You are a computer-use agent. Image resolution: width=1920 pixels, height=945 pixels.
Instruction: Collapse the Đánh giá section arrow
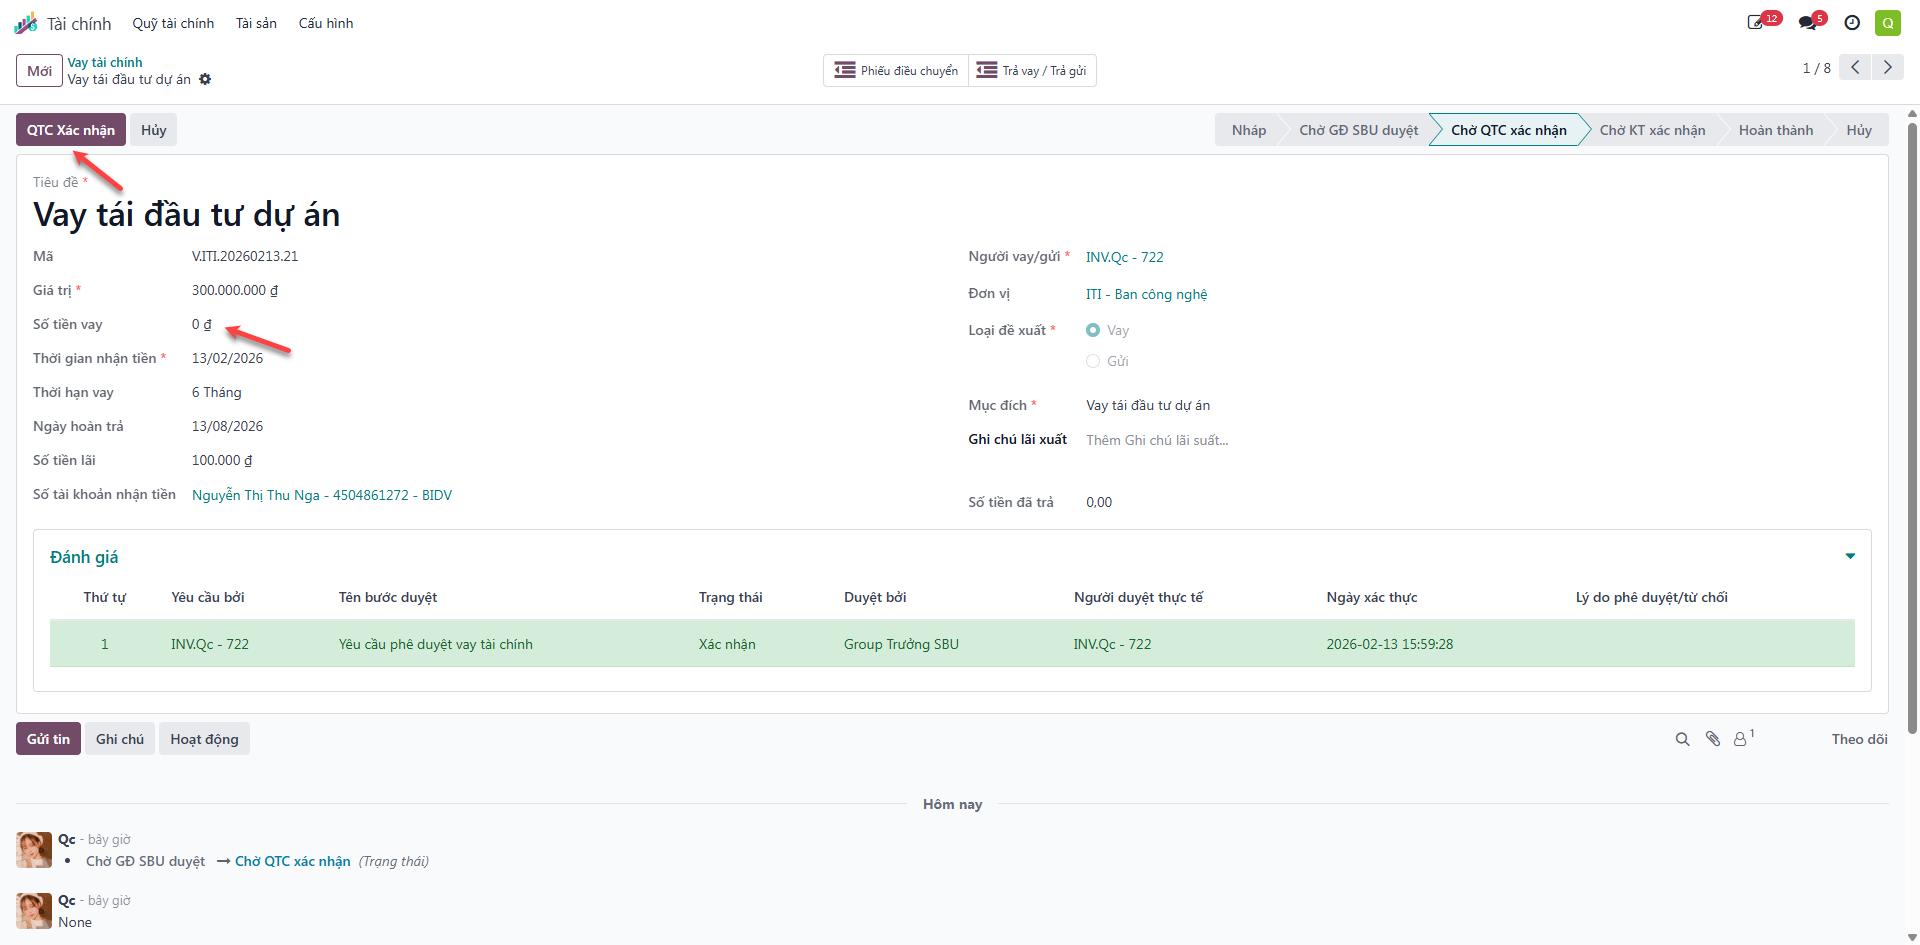point(1850,556)
